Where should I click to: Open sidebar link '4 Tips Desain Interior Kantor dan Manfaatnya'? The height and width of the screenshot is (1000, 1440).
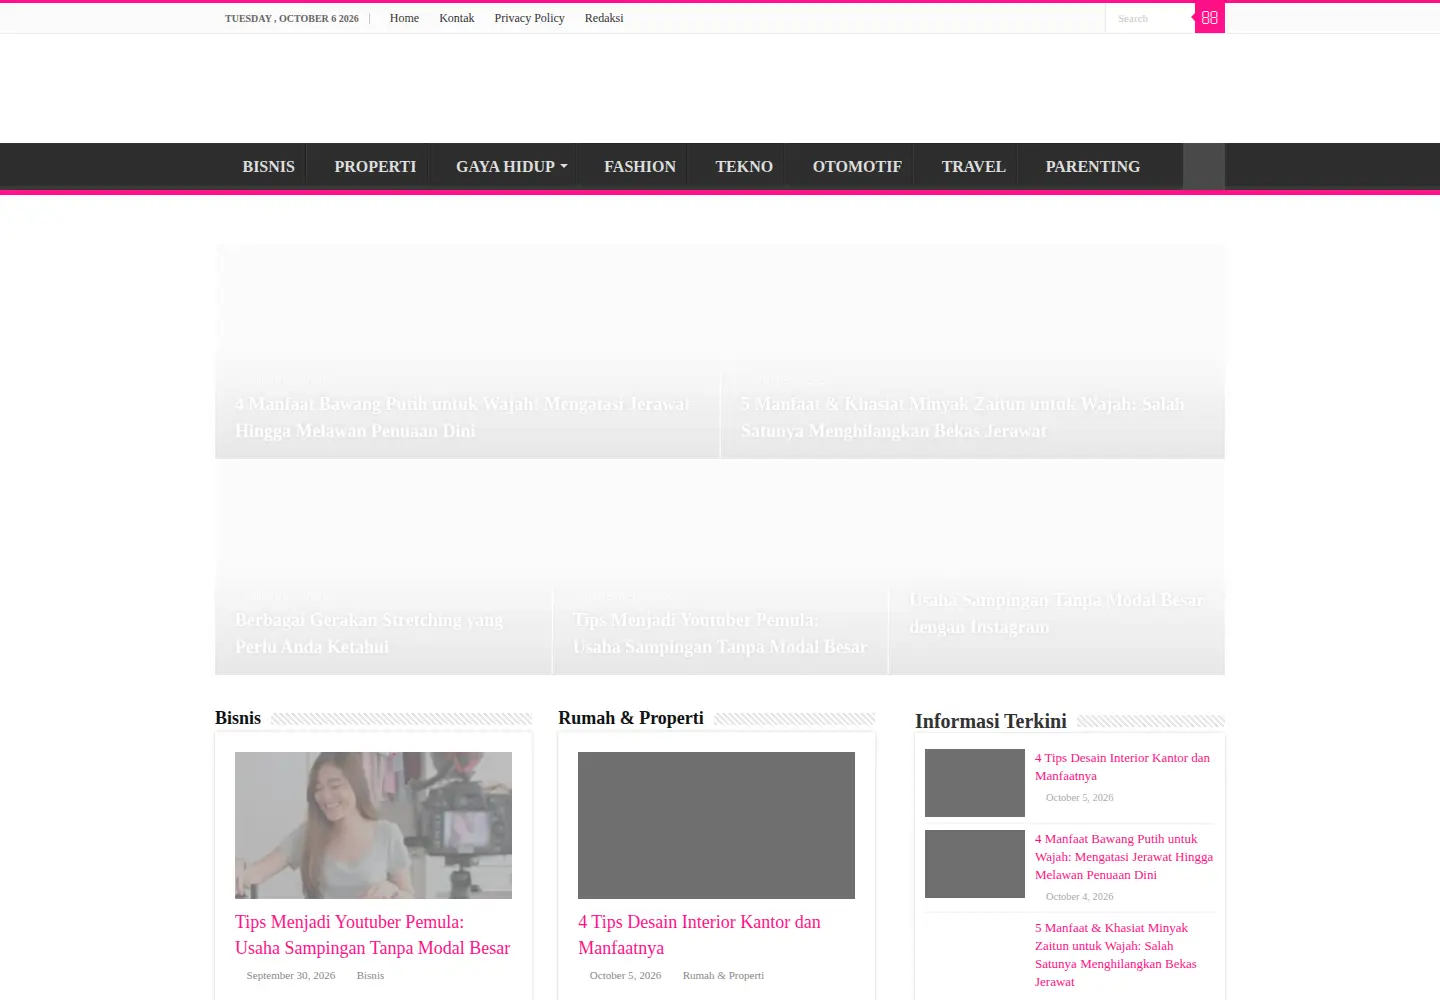click(x=1122, y=767)
